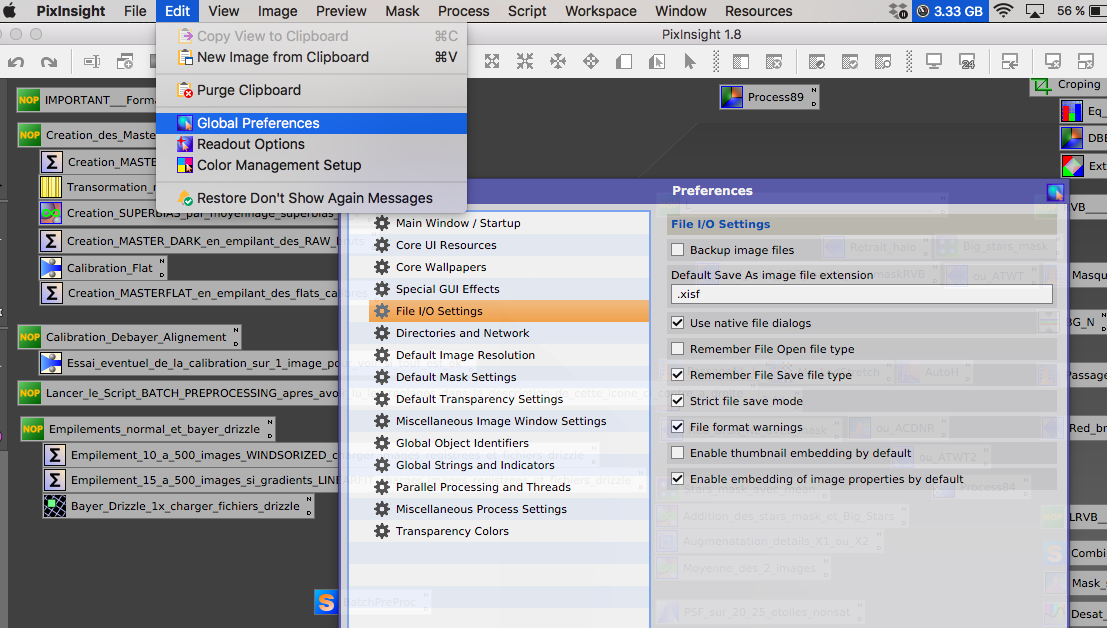
Task: Select the Calibration_Flat process icon
Action: tap(51, 268)
